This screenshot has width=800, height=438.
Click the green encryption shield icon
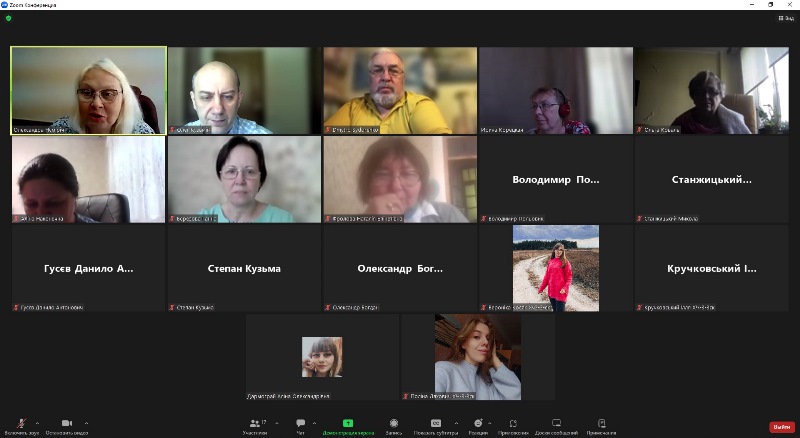8,18
